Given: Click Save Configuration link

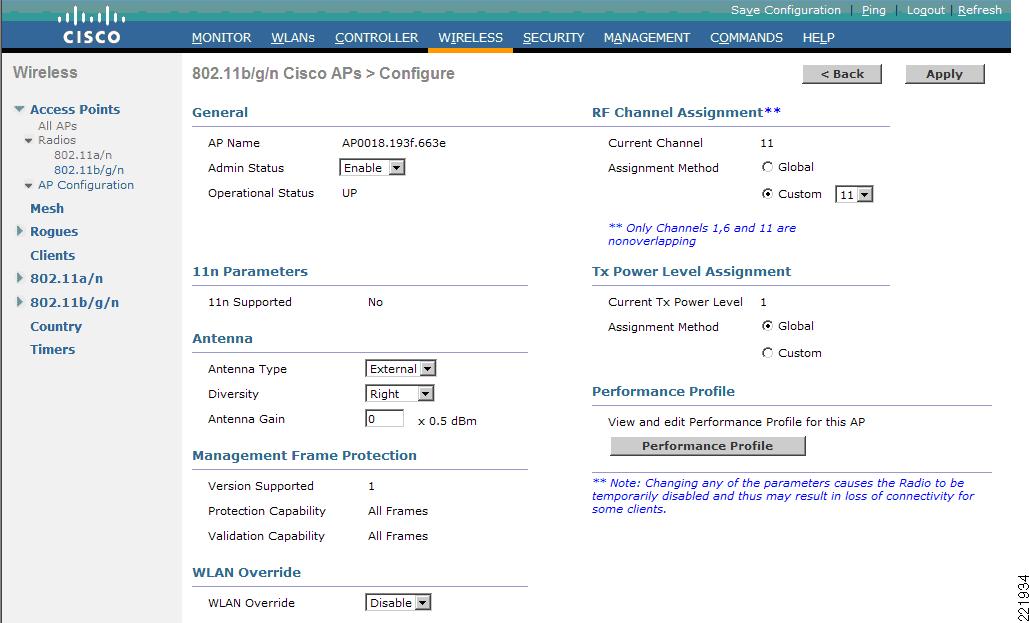Looking at the screenshot, I should coord(786,10).
